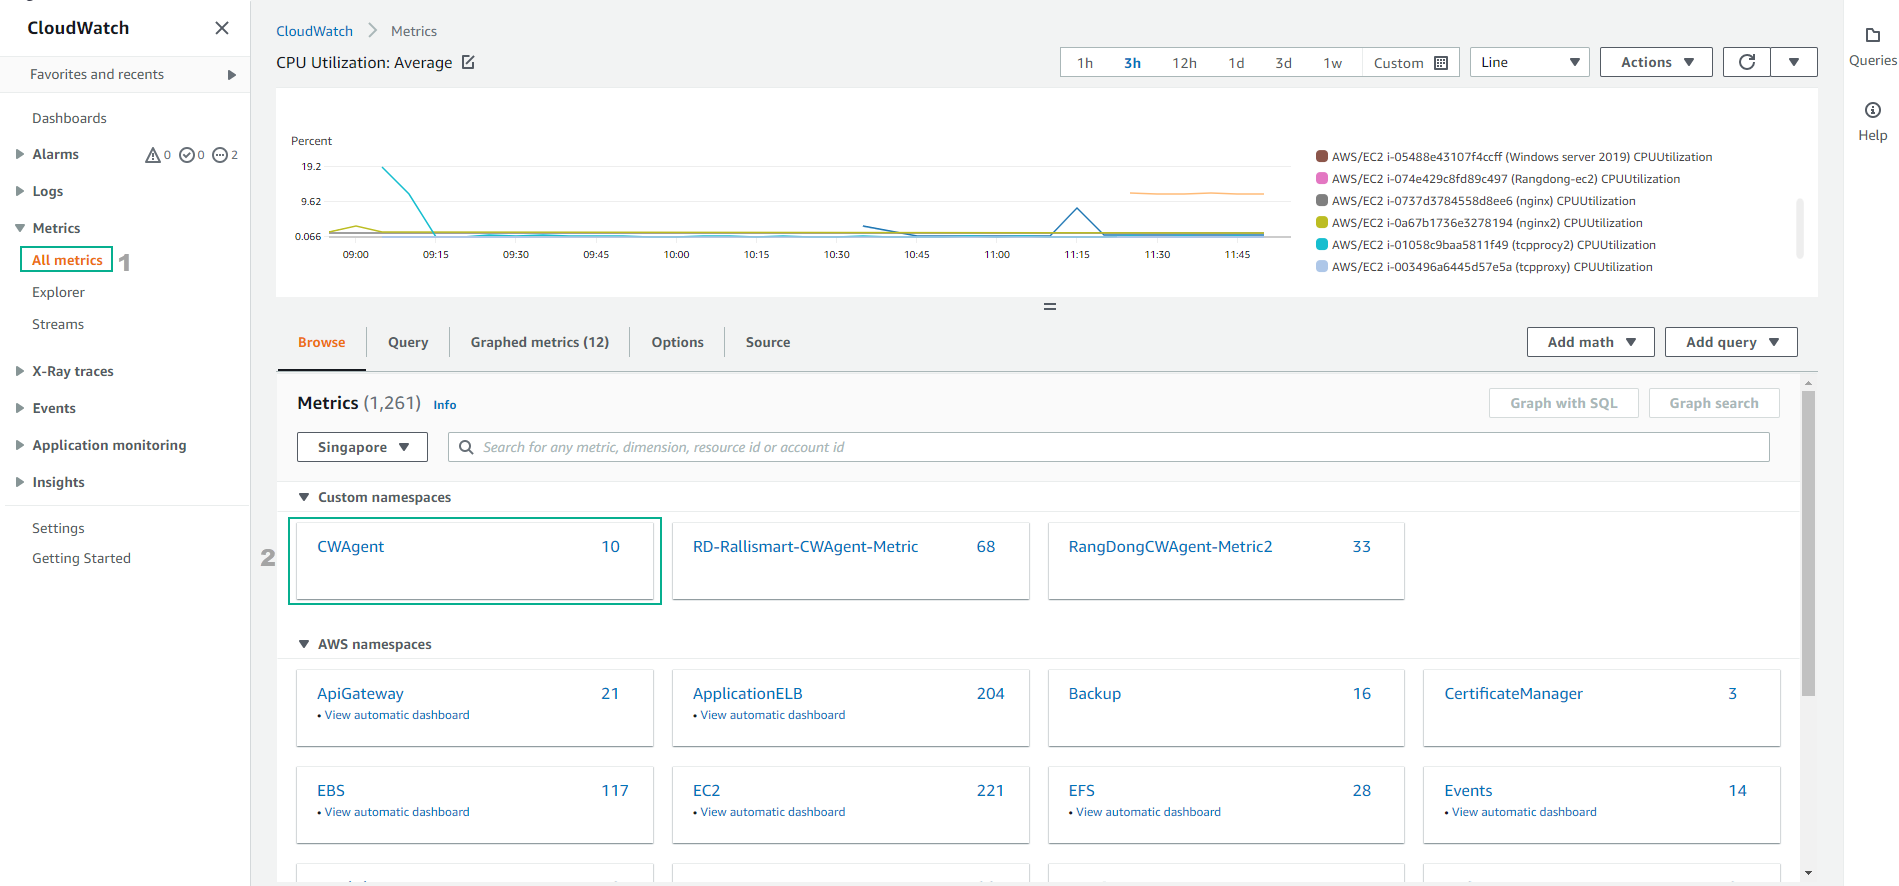Image resolution: width=1899 pixels, height=886 pixels.
Task: View alarms in OK state icon
Action: [186, 155]
